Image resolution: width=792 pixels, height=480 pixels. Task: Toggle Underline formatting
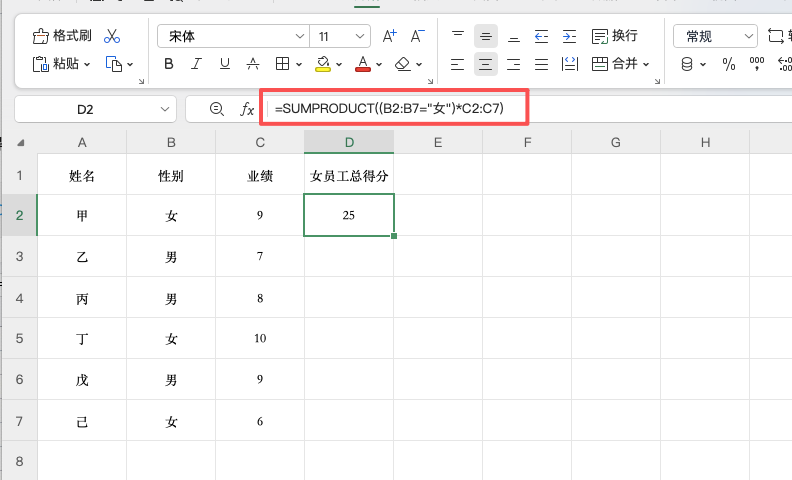coord(225,64)
